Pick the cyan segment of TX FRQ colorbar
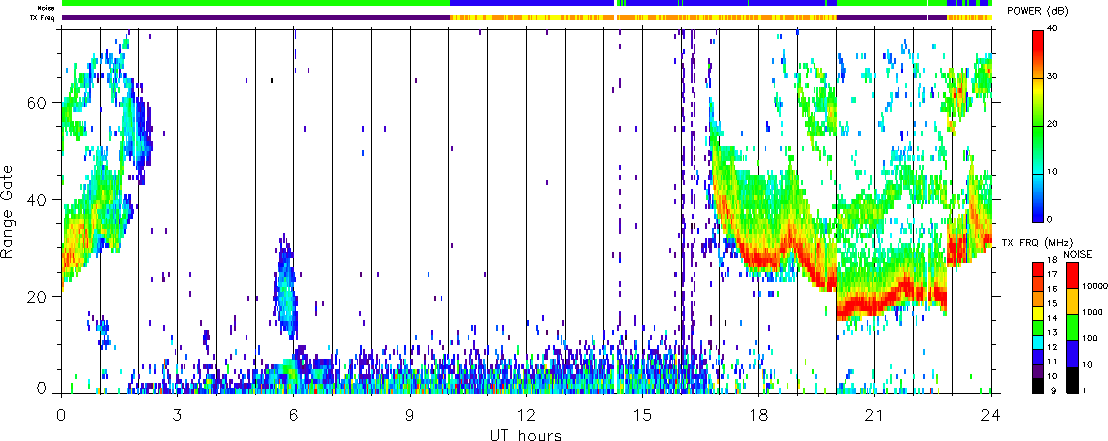 [x=1038, y=342]
